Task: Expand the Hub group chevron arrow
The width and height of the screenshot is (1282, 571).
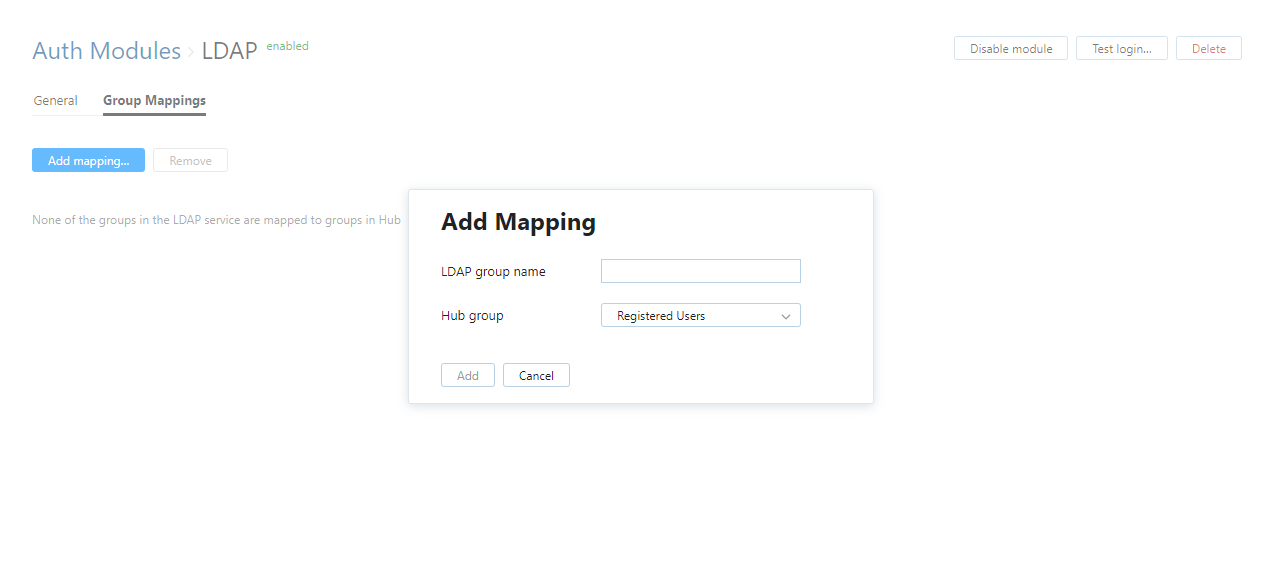Action: (x=785, y=316)
